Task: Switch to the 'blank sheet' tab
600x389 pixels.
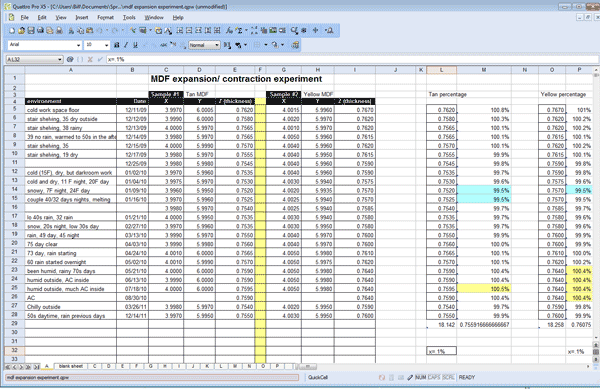Action: [x=71, y=366]
